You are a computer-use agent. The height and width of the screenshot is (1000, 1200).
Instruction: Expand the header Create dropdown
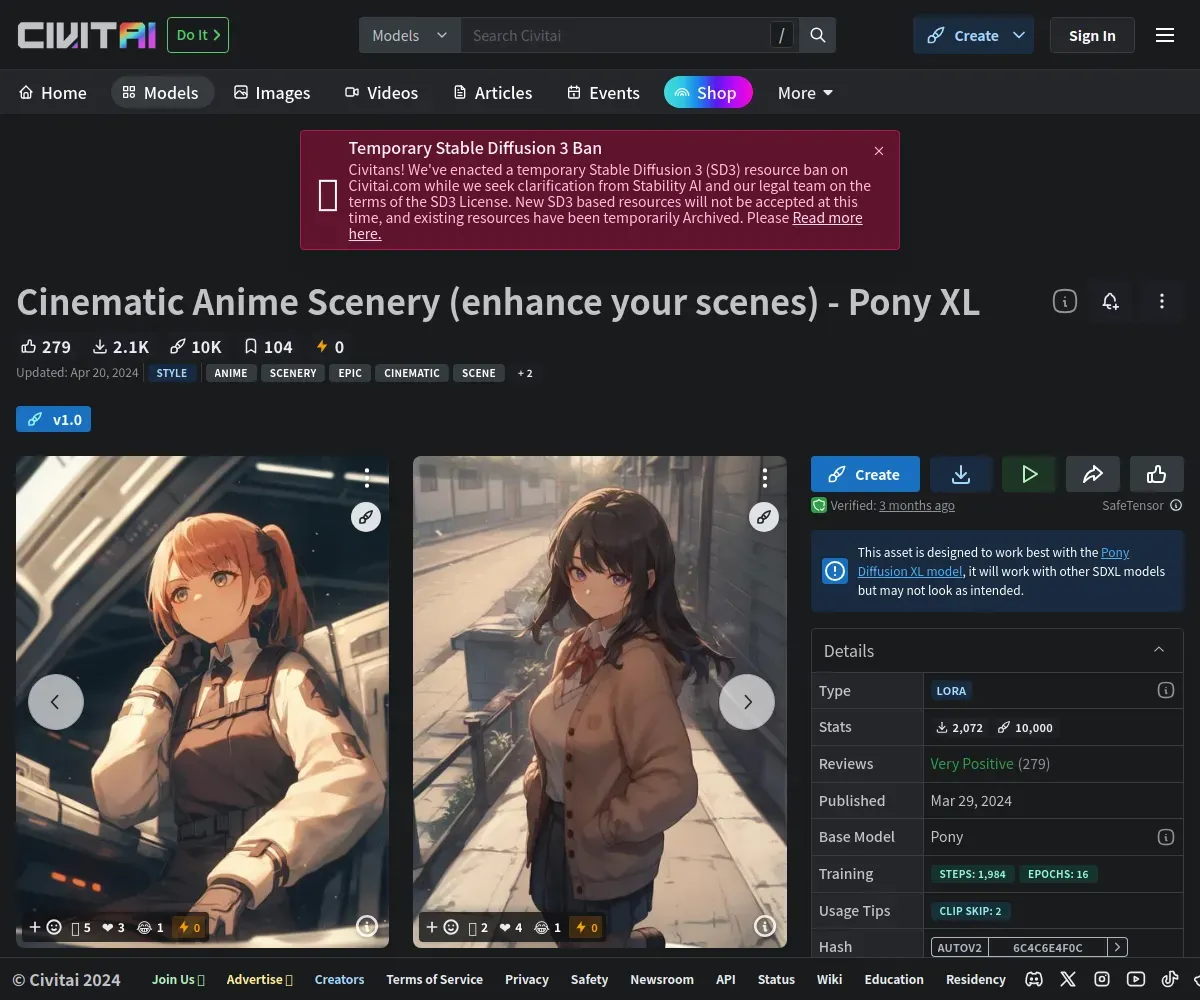tap(1019, 35)
